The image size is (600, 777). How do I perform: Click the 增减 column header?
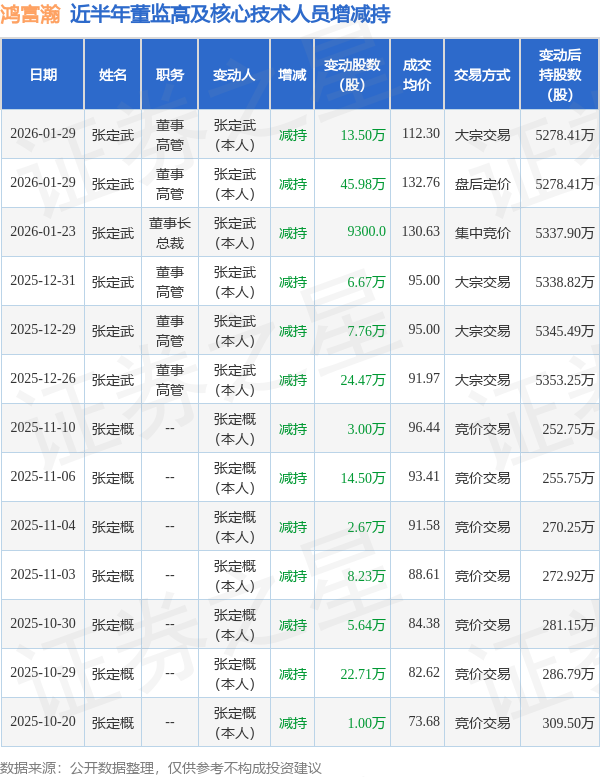(292, 75)
